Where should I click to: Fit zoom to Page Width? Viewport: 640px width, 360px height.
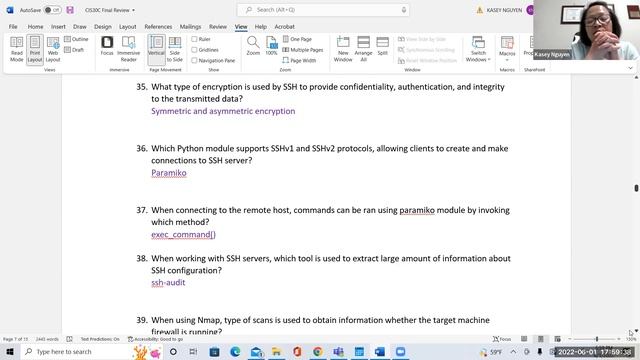click(x=299, y=60)
